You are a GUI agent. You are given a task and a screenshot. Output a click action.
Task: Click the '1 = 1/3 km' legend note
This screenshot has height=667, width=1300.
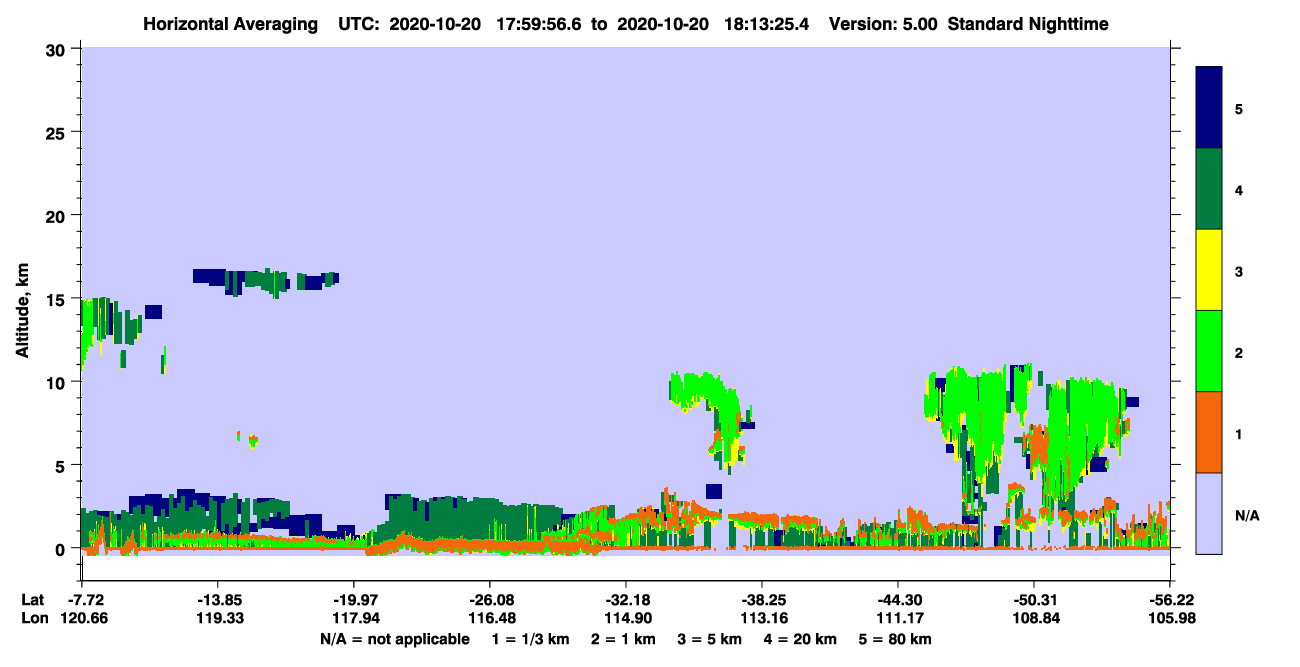533,639
